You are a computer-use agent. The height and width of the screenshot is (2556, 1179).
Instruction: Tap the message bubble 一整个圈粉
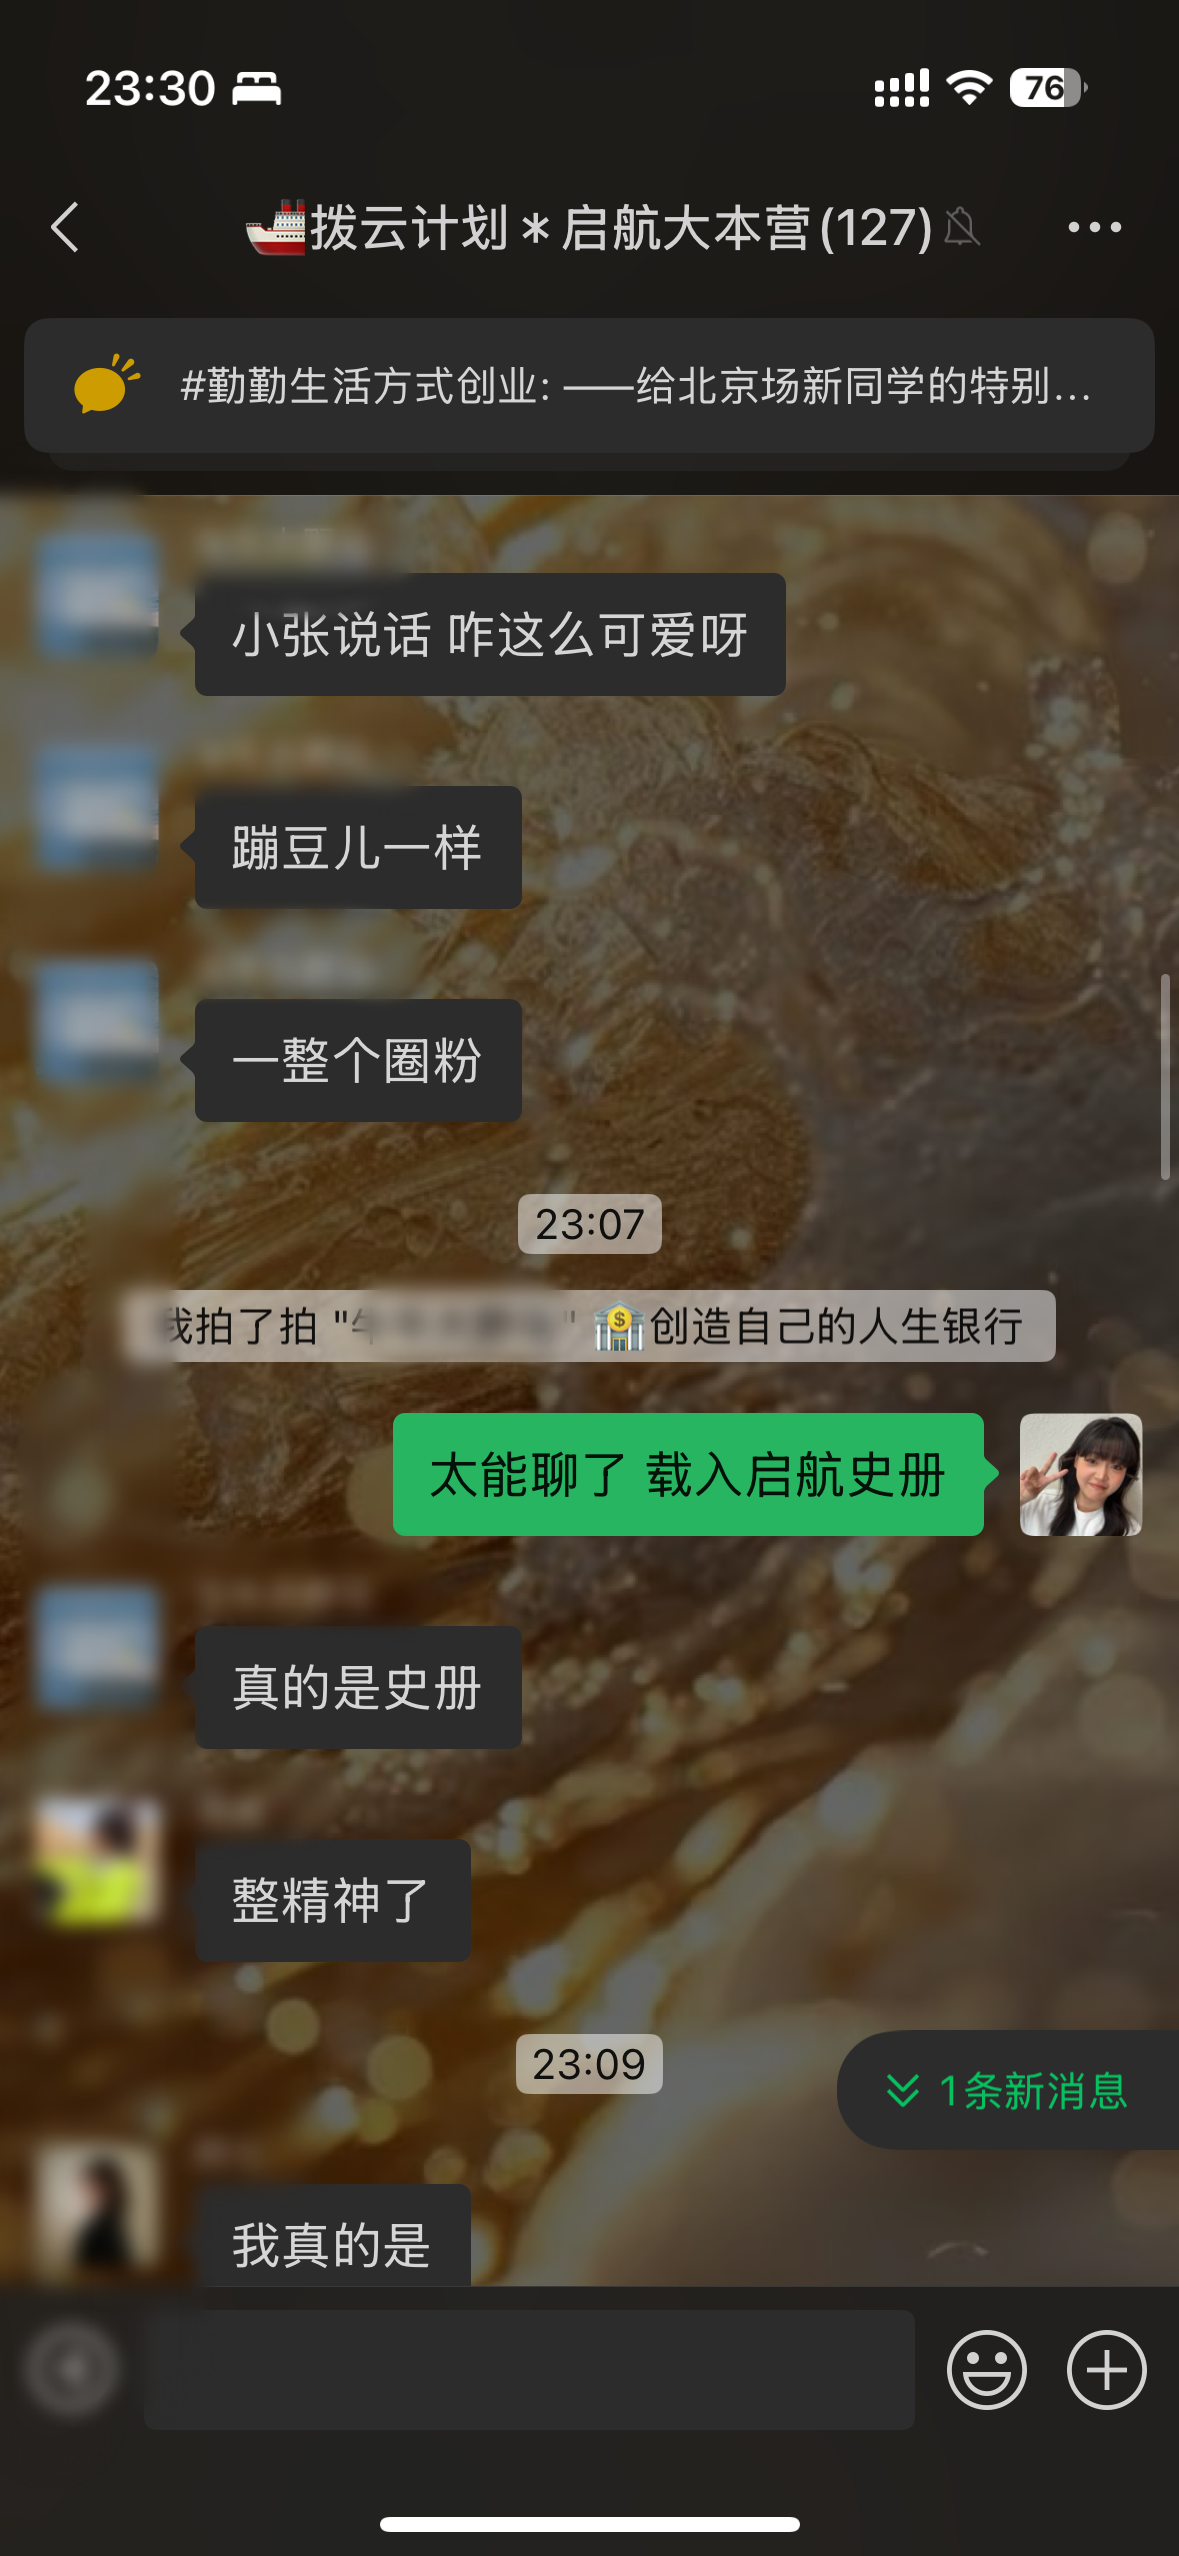click(358, 1060)
